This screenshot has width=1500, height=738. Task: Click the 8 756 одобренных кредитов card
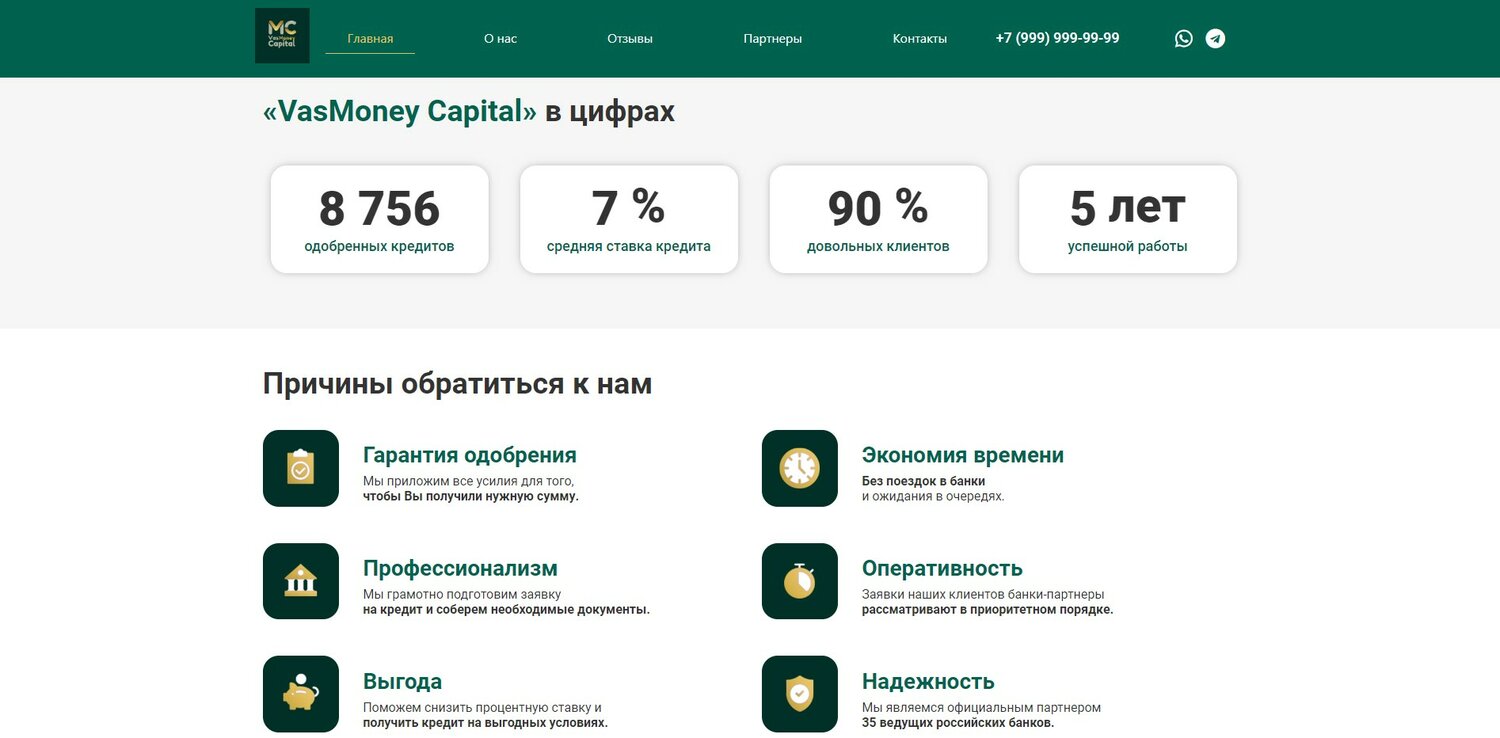coord(380,219)
